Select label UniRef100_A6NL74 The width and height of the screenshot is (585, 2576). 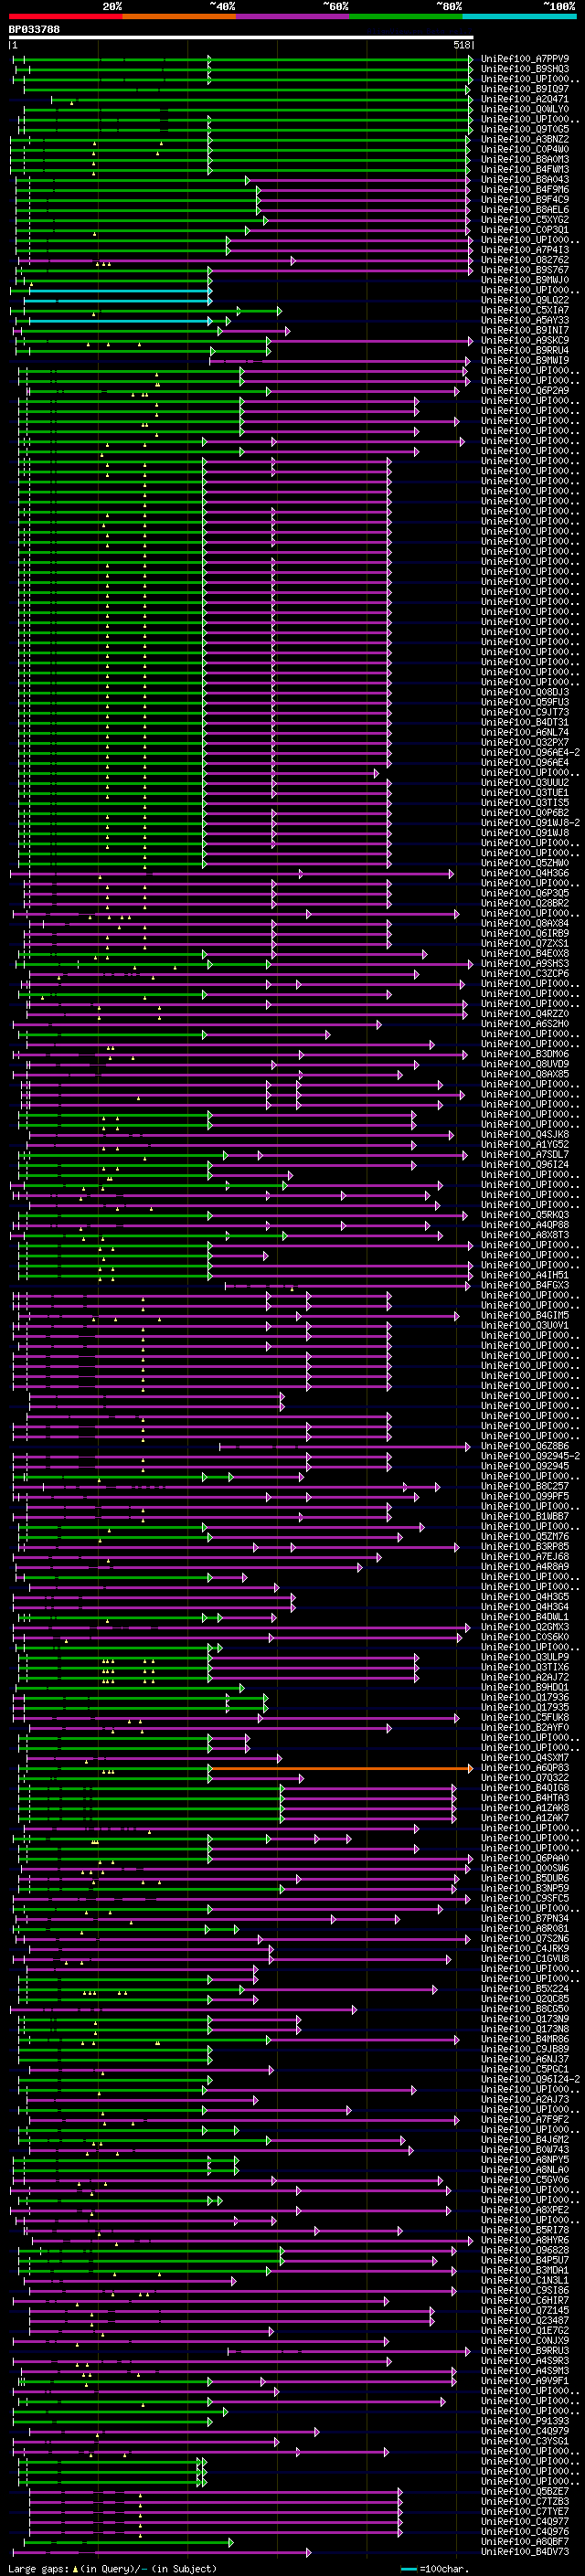pyautogui.click(x=525, y=732)
